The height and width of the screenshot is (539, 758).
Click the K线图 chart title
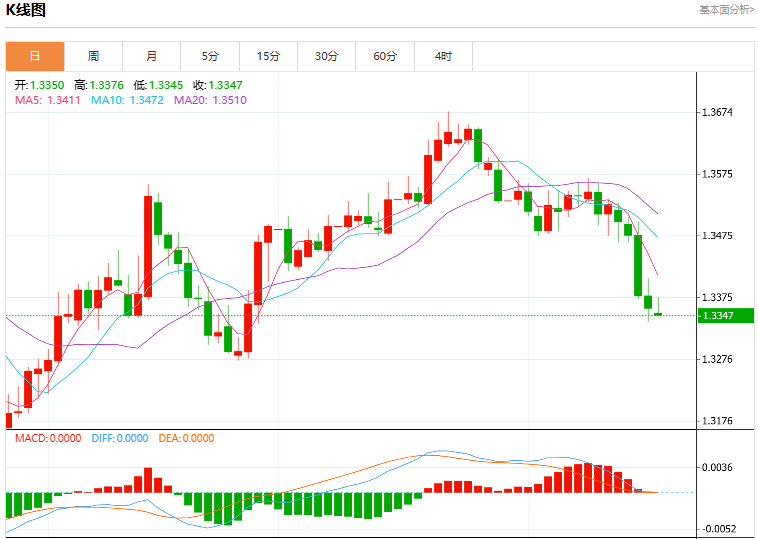pyautogui.click(x=26, y=10)
